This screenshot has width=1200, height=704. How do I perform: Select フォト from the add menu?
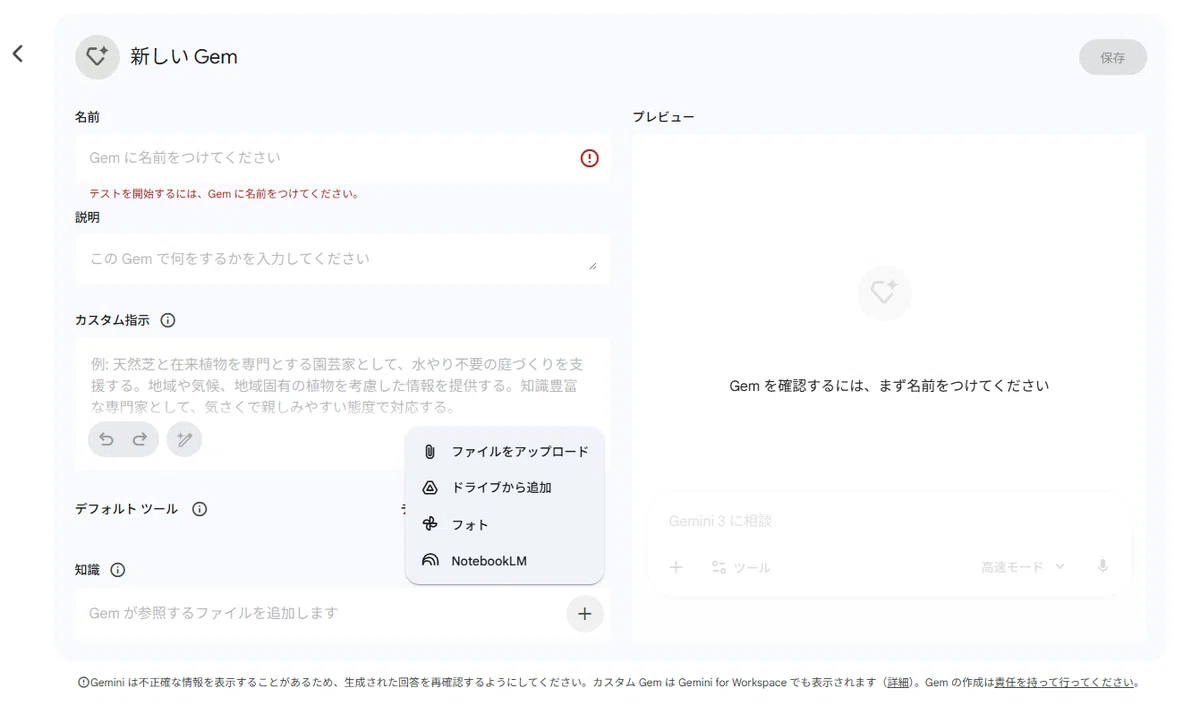505,524
